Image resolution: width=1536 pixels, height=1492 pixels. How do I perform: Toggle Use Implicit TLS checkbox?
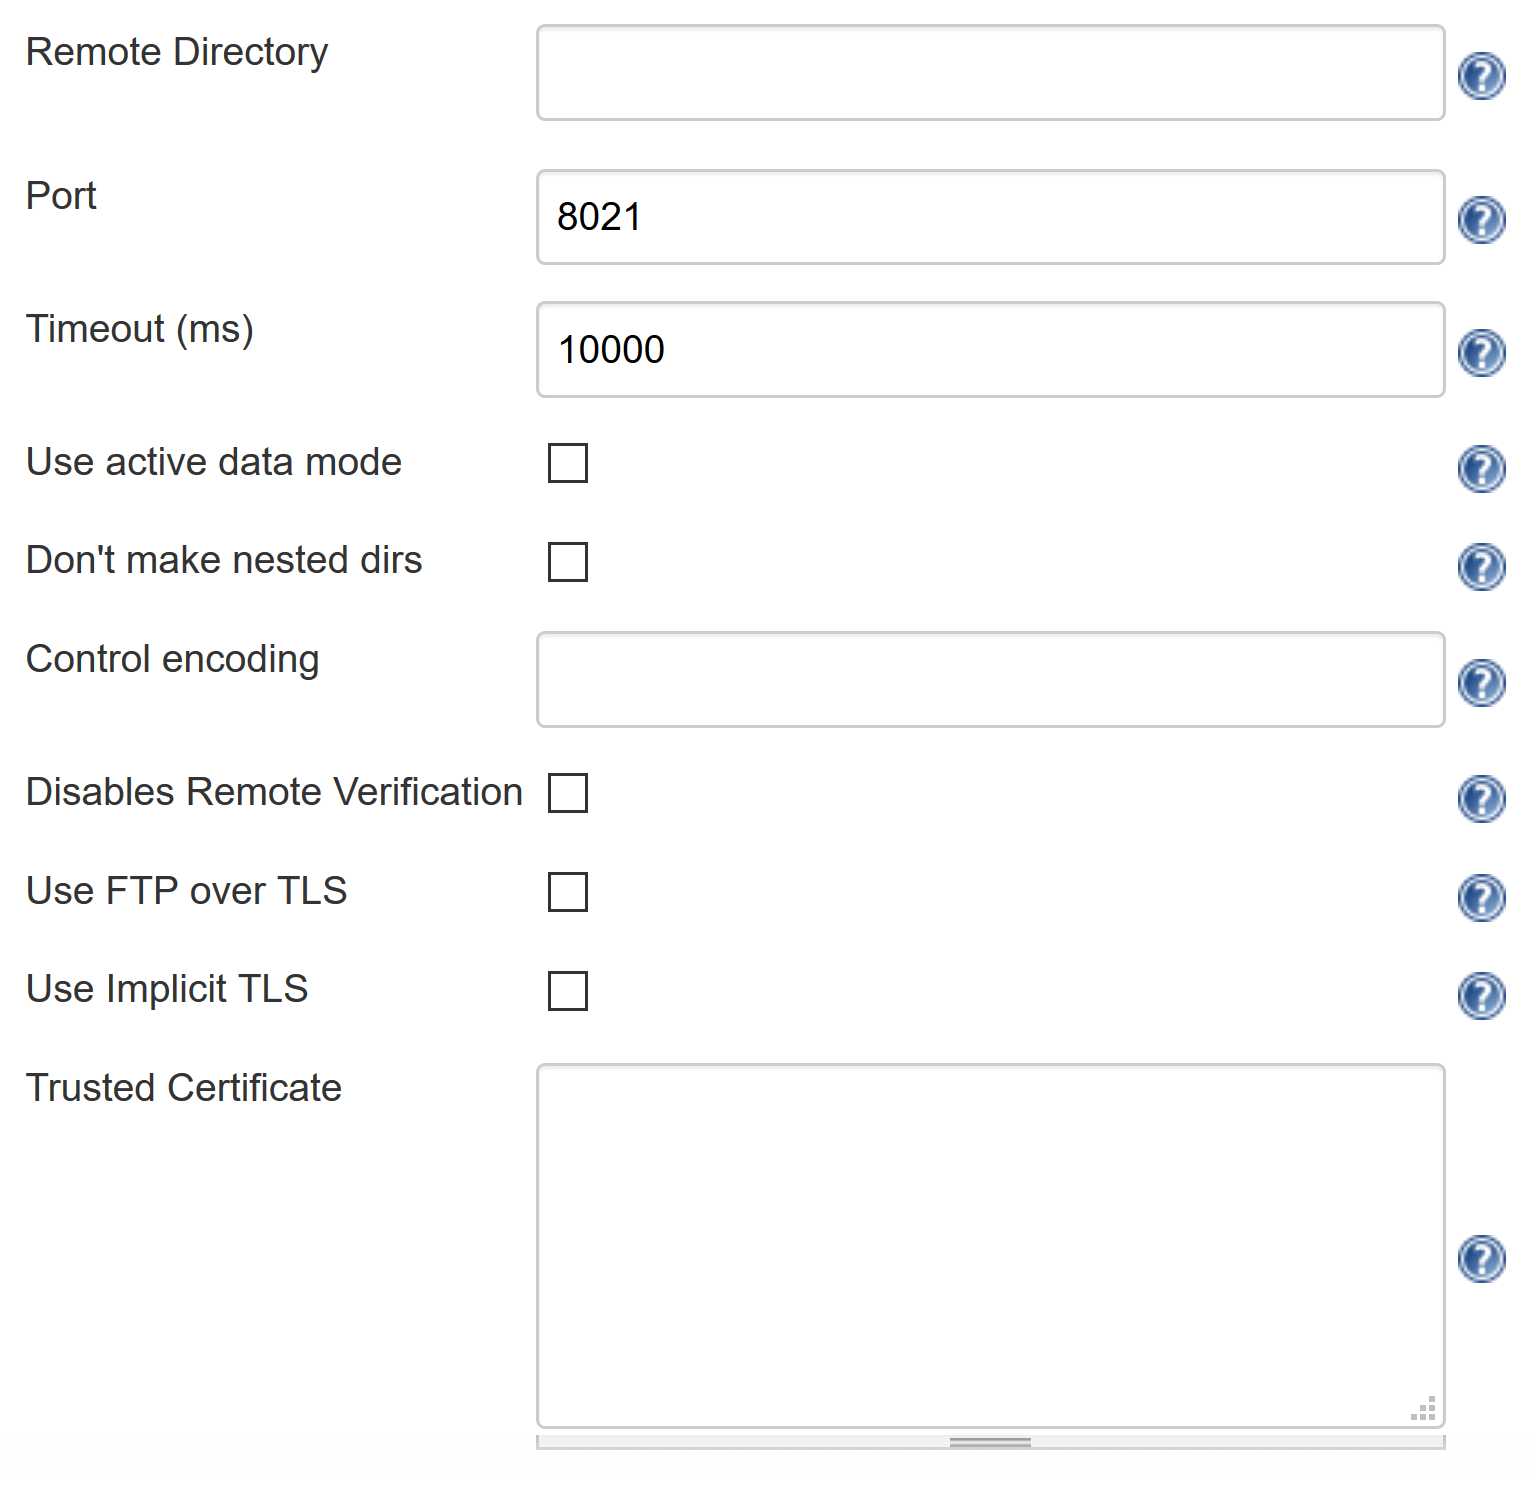click(568, 991)
